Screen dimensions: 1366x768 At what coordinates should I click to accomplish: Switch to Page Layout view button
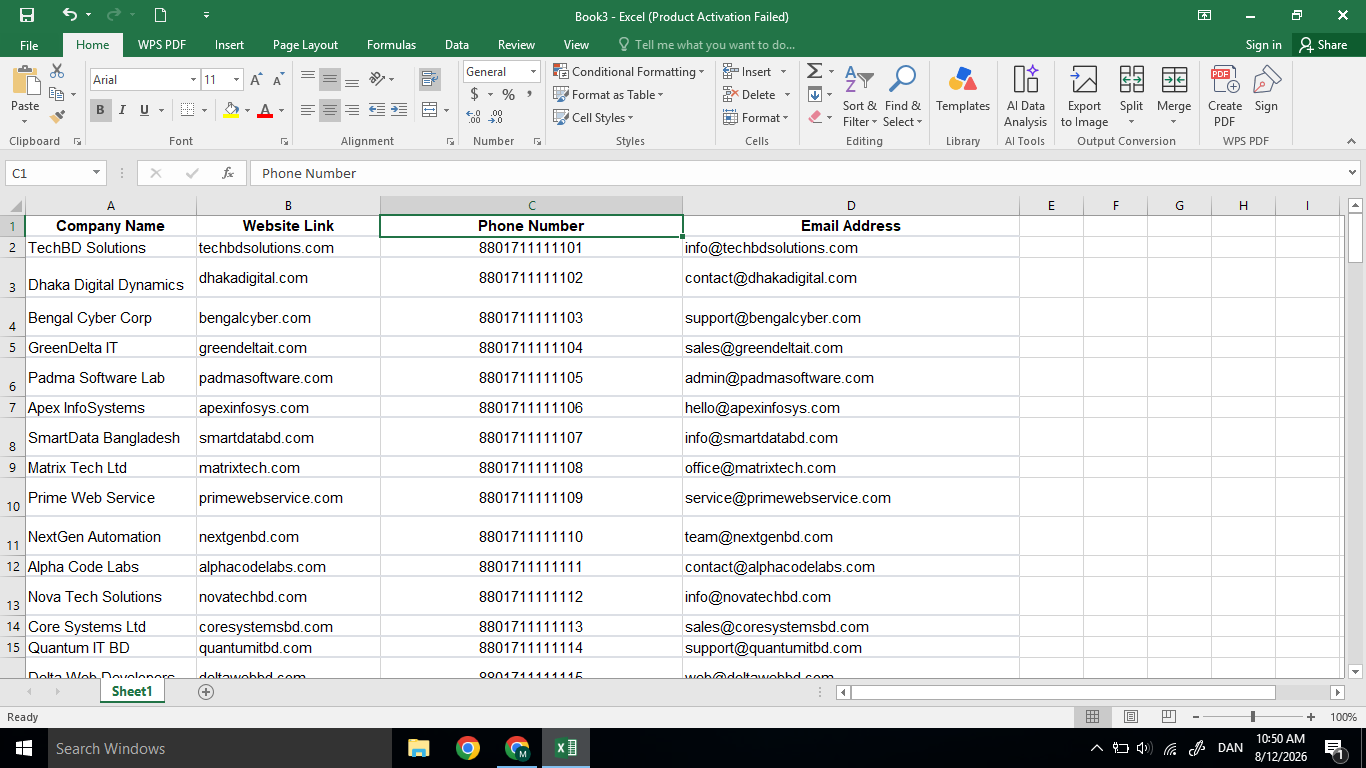(1131, 717)
